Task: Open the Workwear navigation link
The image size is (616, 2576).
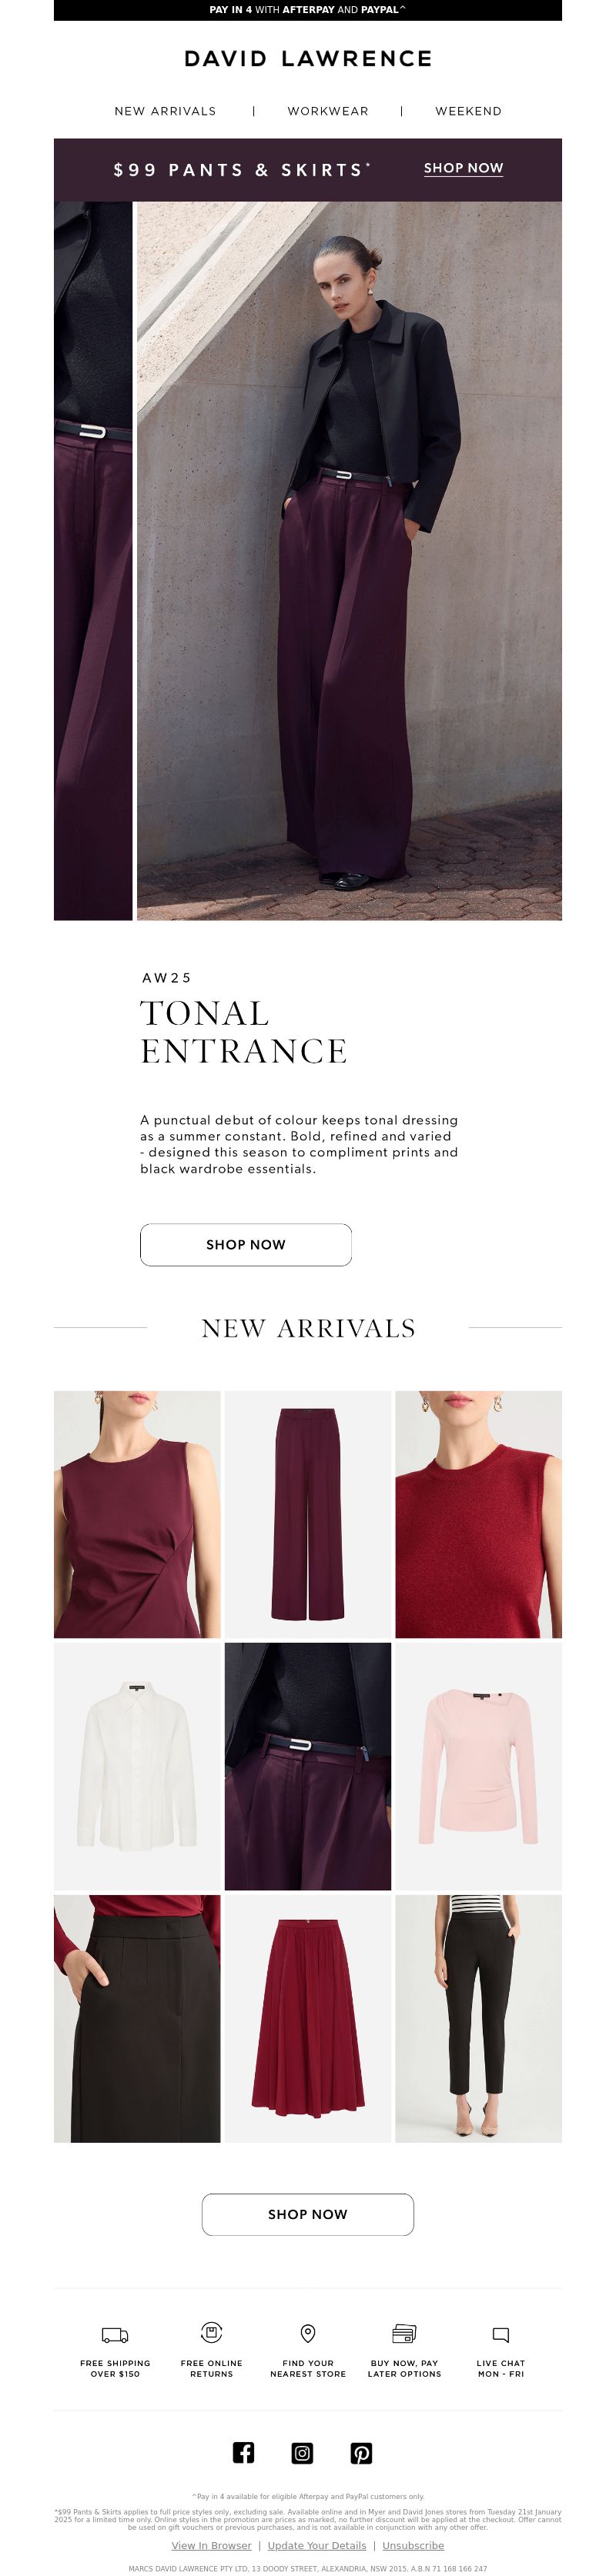Action: click(328, 111)
